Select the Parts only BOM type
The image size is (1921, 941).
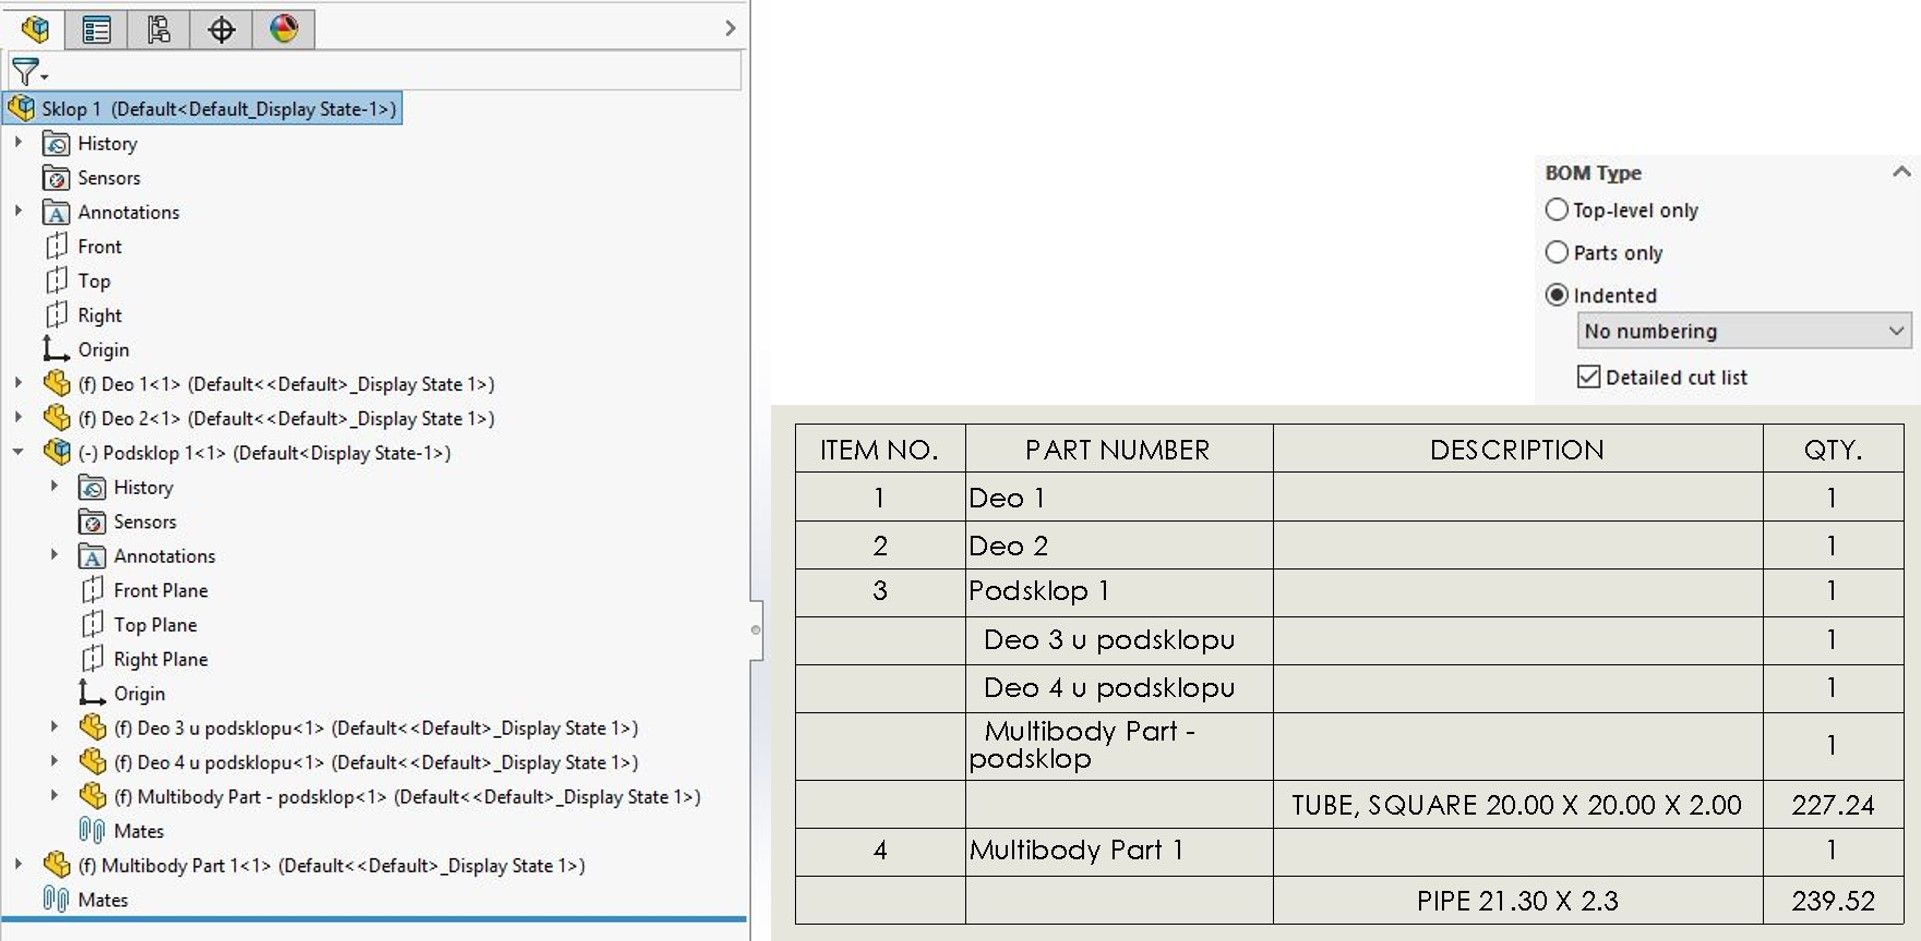1557,253
